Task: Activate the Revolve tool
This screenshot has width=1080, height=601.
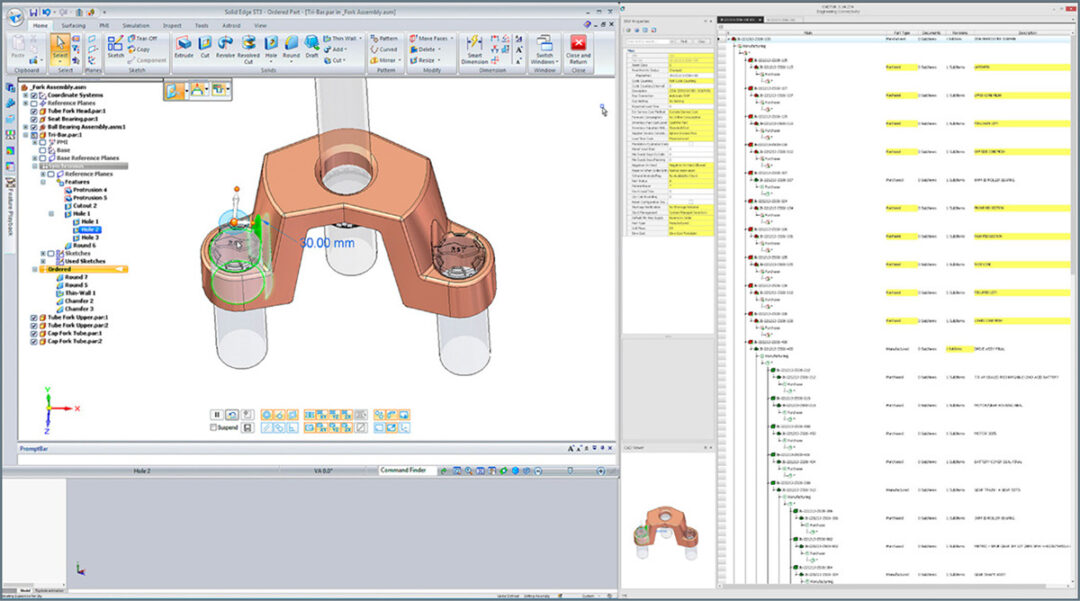Action: (226, 44)
